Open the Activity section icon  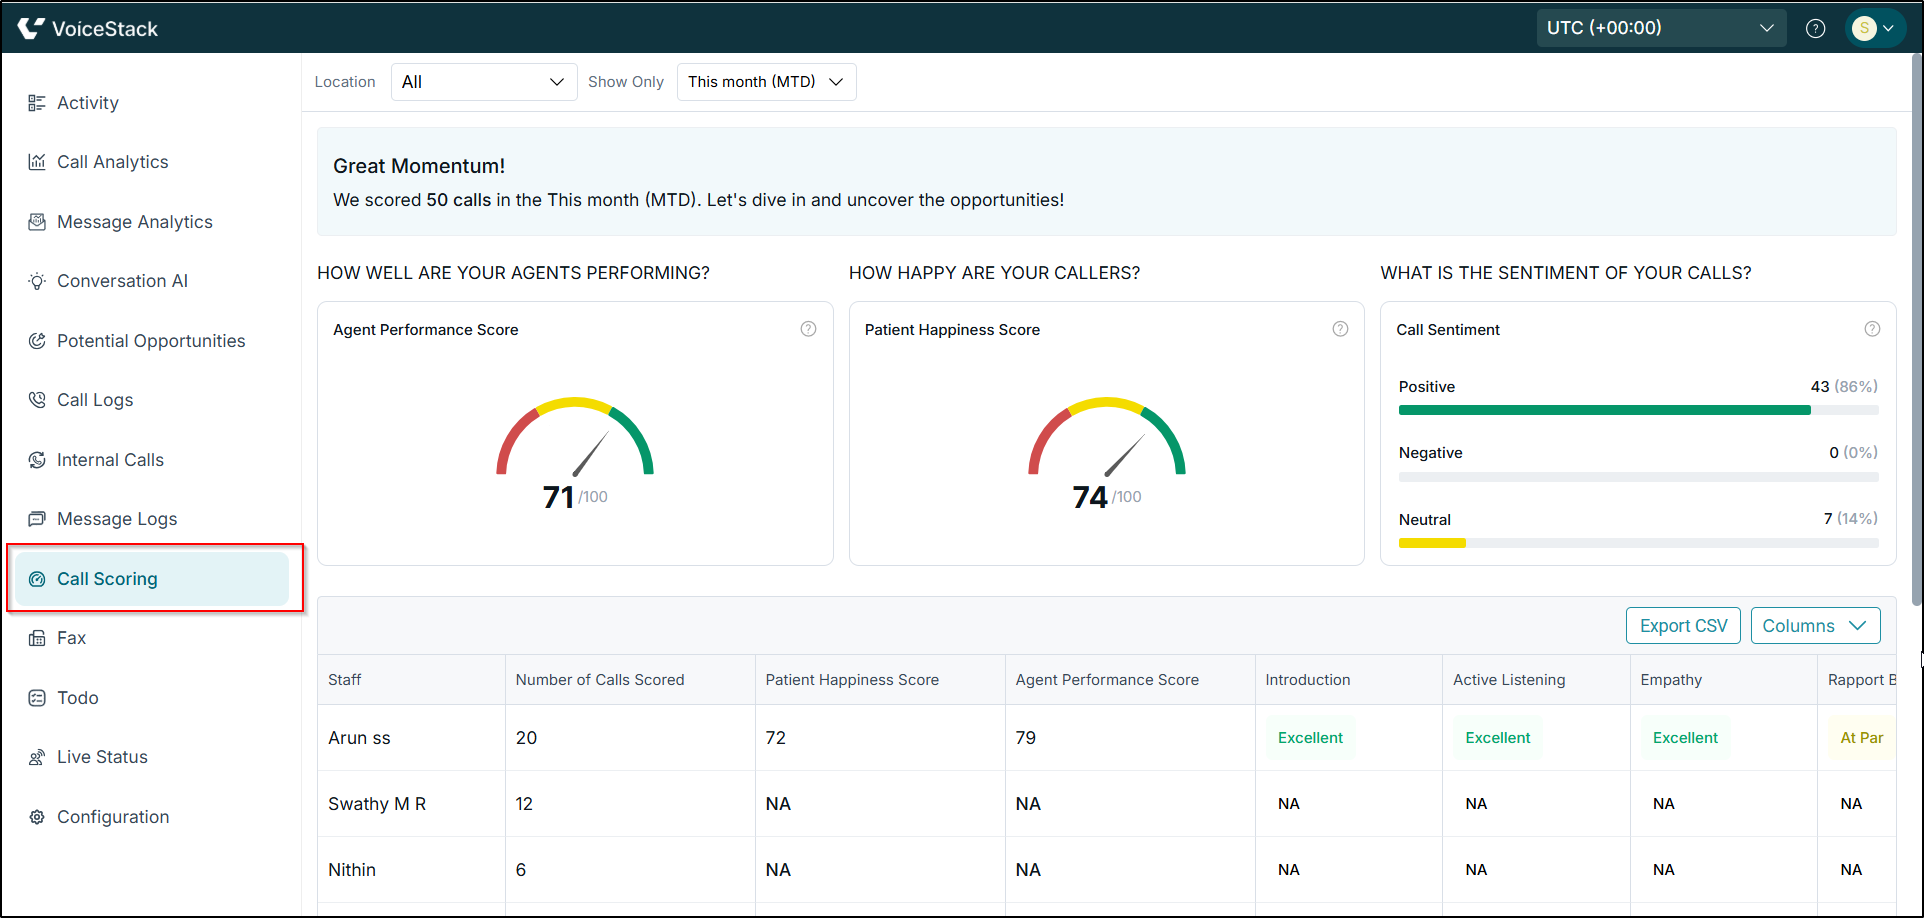[x=37, y=102]
